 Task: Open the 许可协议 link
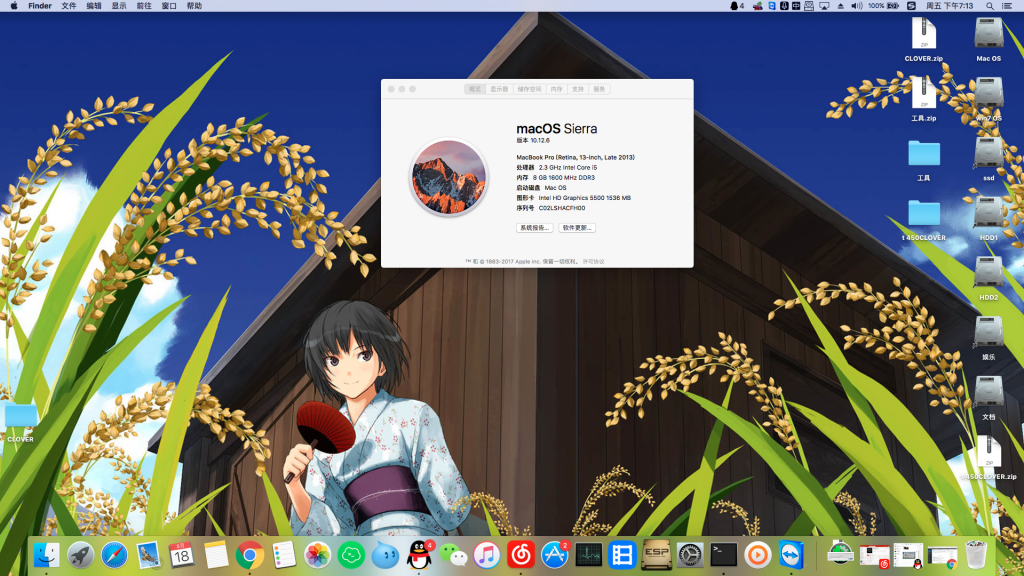(x=594, y=262)
